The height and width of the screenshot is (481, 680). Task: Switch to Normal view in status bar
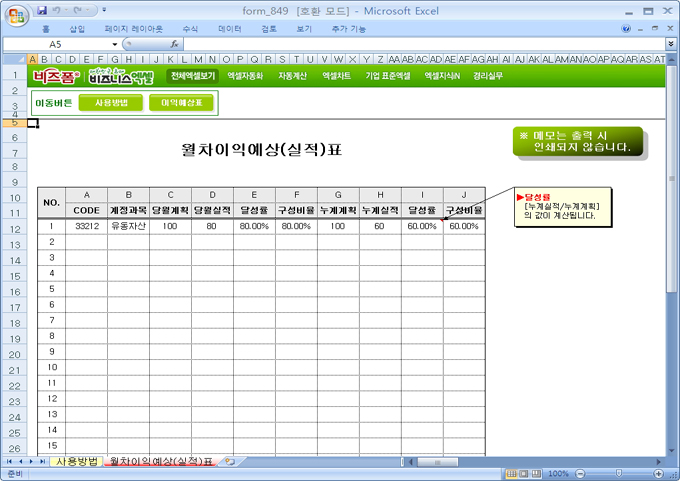[x=510, y=473]
